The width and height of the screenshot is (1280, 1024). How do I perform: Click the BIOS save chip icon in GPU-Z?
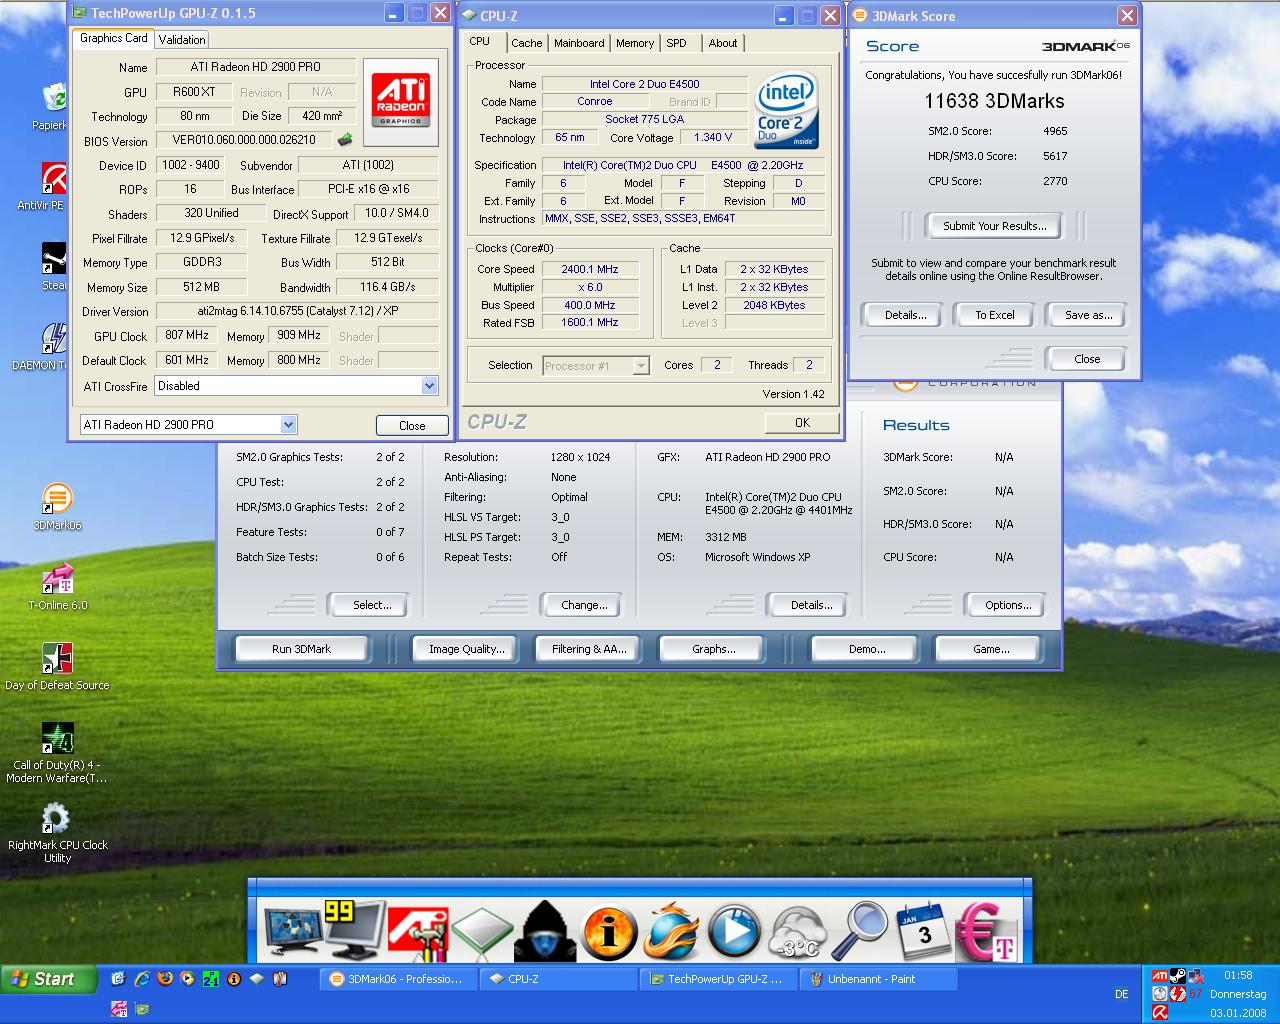[x=345, y=140]
